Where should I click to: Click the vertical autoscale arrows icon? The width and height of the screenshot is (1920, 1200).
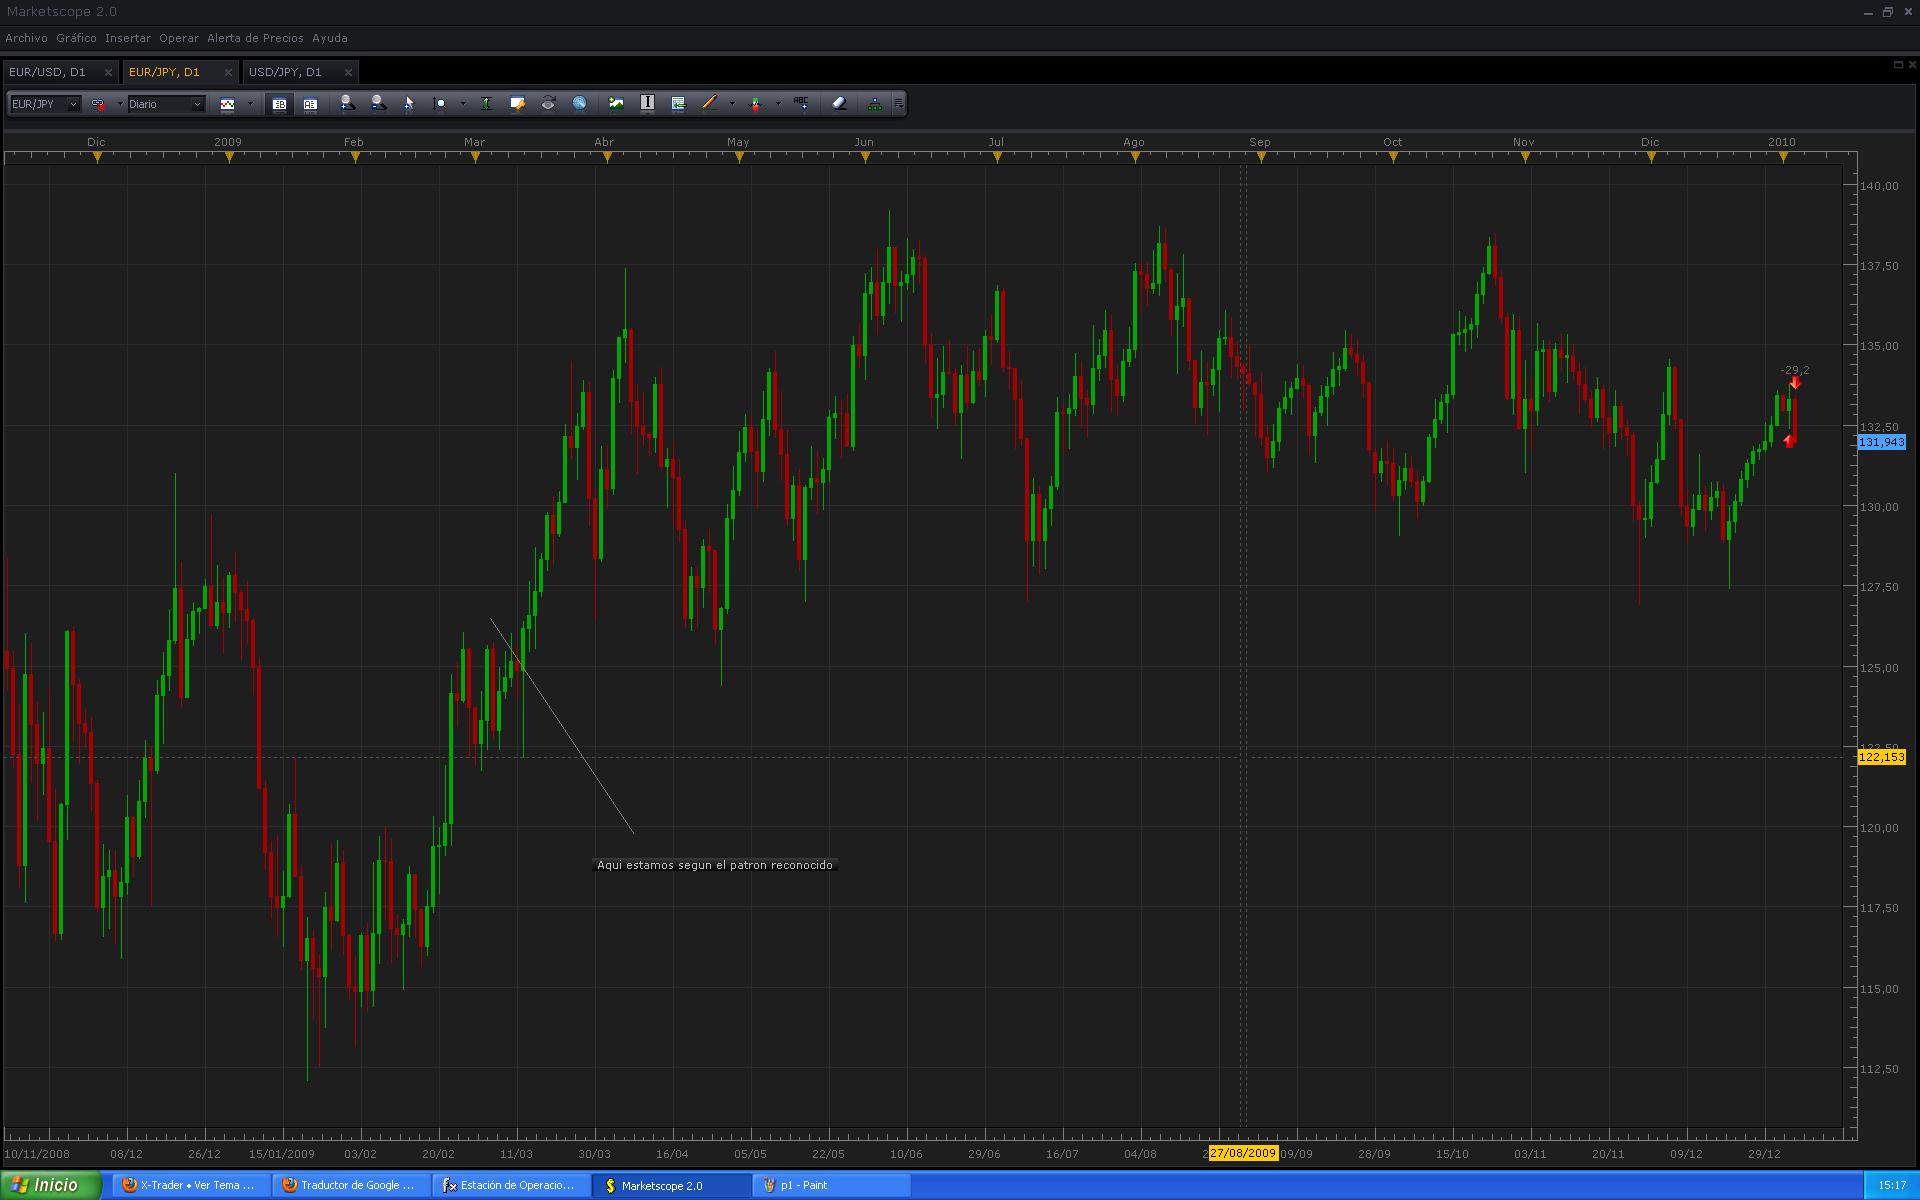pos(486,103)
